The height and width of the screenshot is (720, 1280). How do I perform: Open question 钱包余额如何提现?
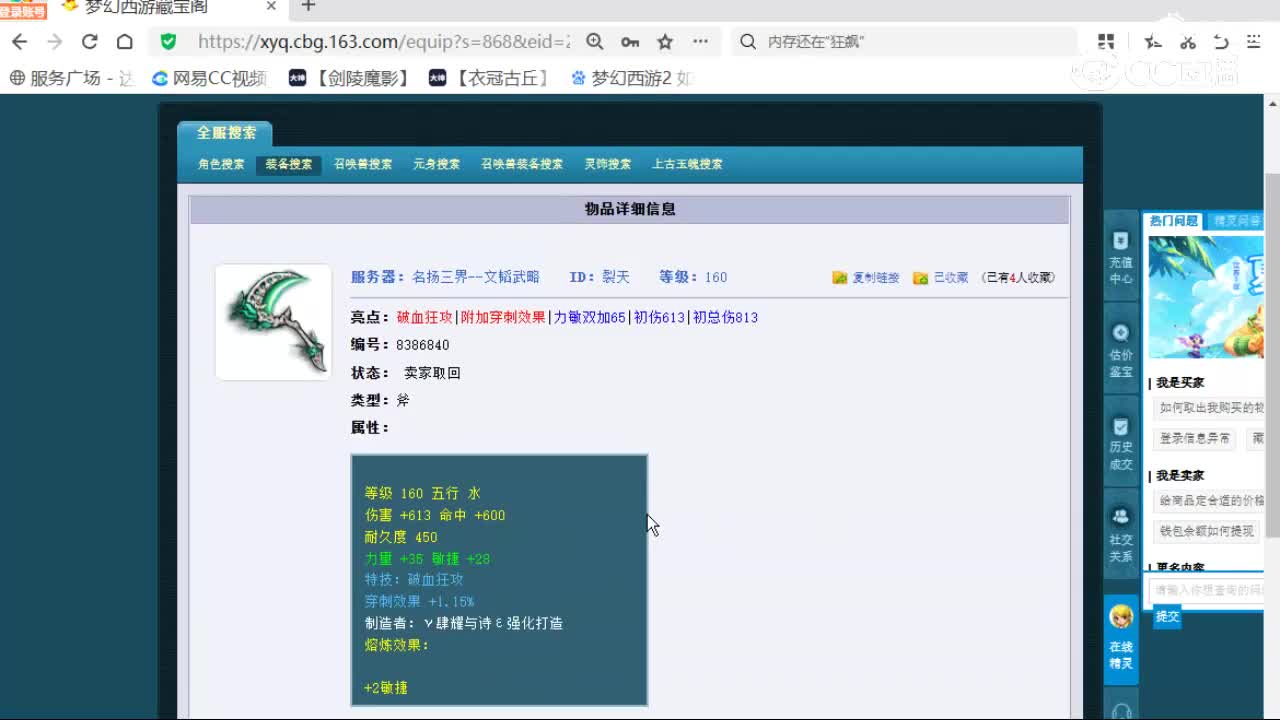click(1206, 531)
